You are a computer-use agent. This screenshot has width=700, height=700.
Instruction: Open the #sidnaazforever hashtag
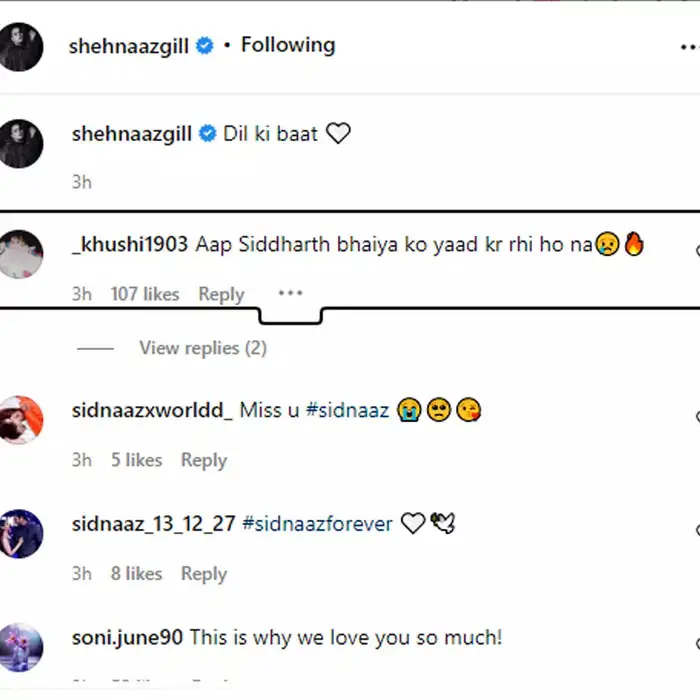[x=317, y=524]
